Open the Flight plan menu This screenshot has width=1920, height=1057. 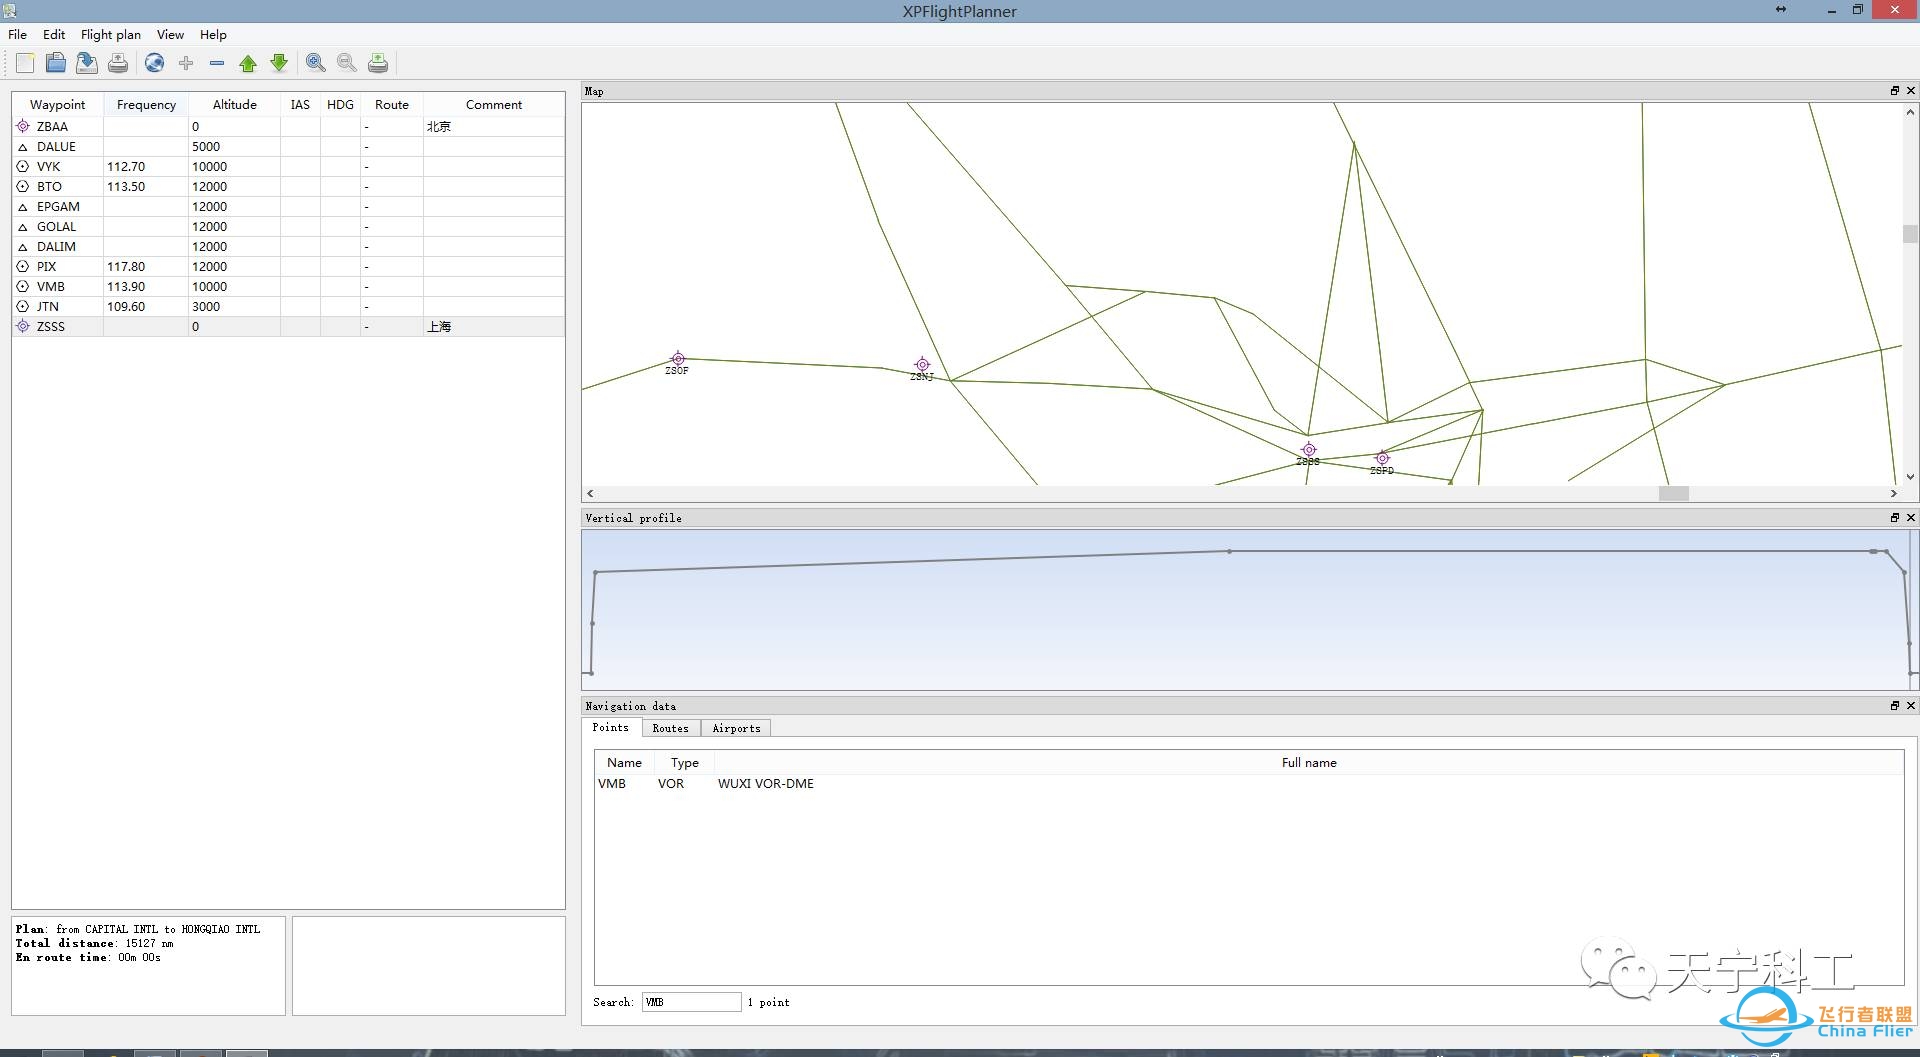pos(110,34)
